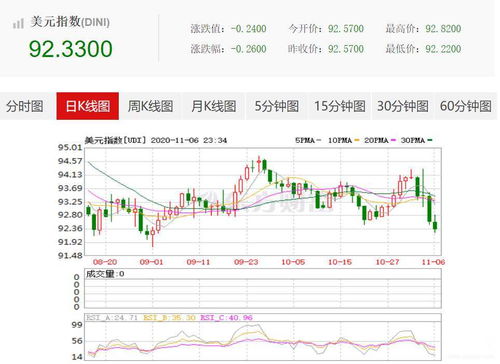Click the 10PMA yellow legend marker

click(x=357, y=140)
